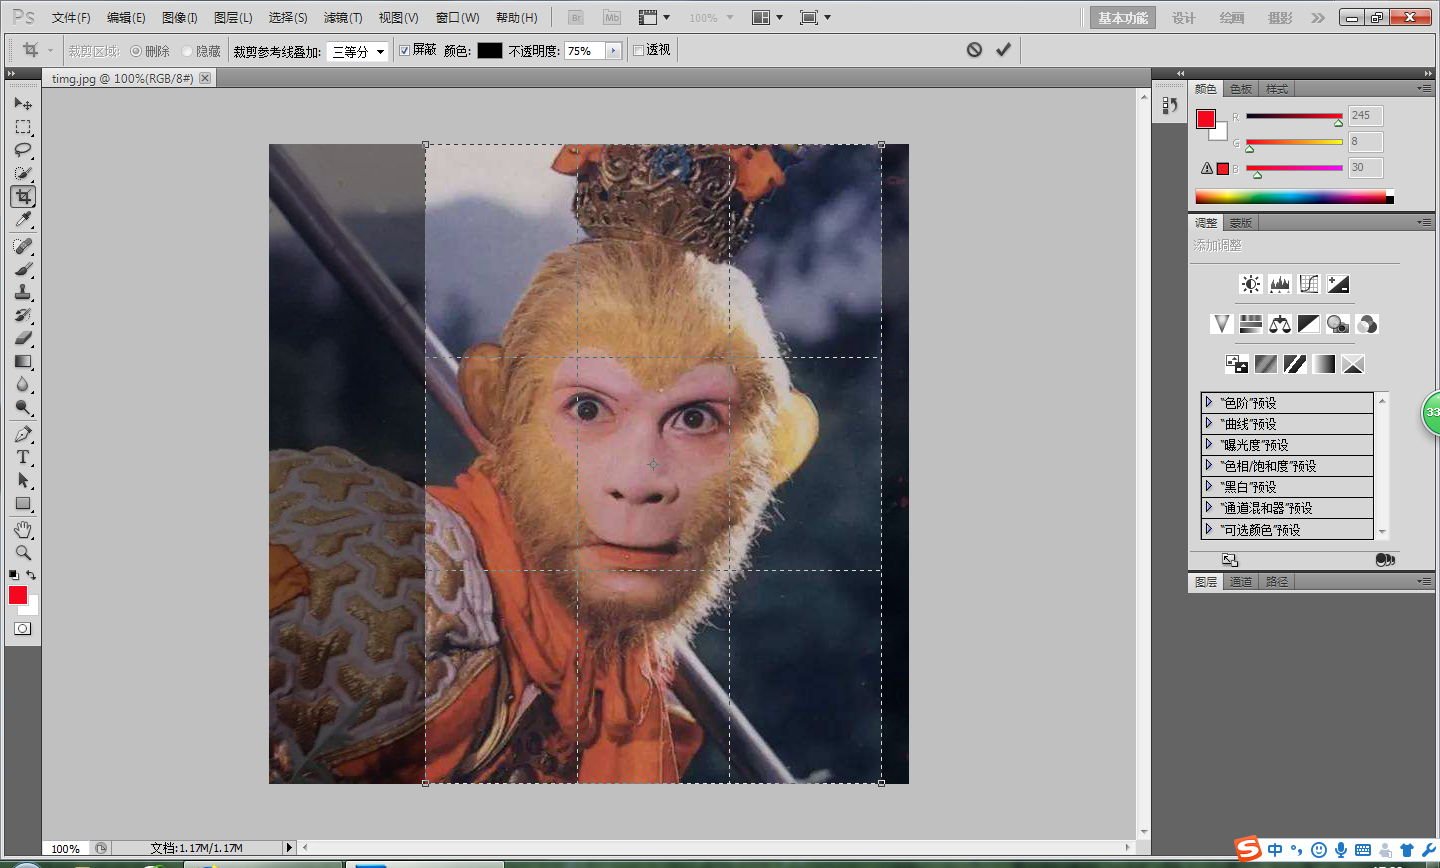This screenshot has width=1440, height=868.
Task: Choose the 隐藏 cropped-area radio button
Action: tap(187, 51)
